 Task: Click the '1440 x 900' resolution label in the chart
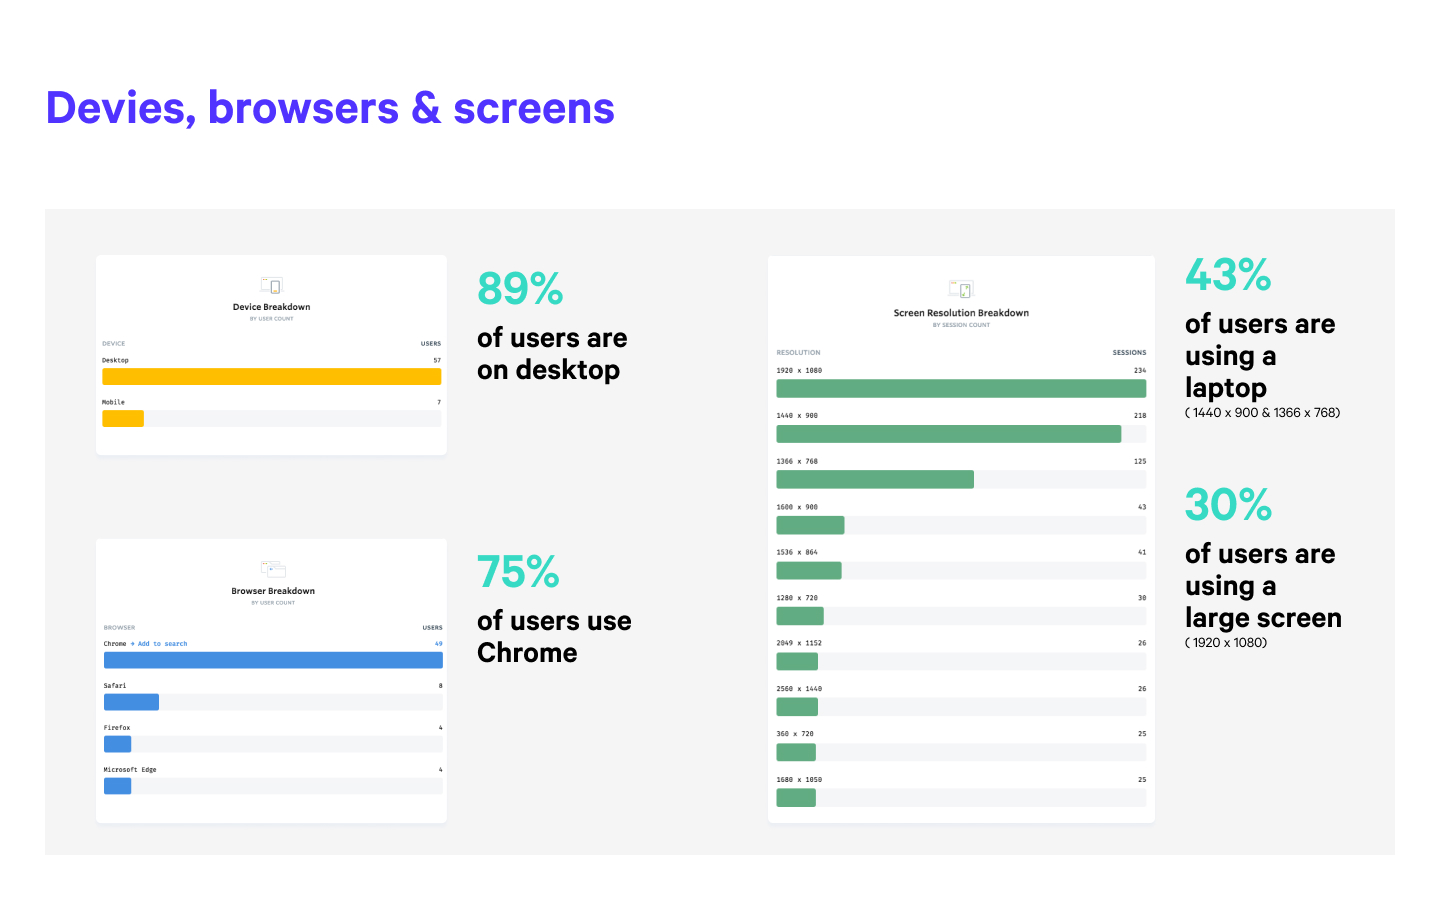(797, 415)
